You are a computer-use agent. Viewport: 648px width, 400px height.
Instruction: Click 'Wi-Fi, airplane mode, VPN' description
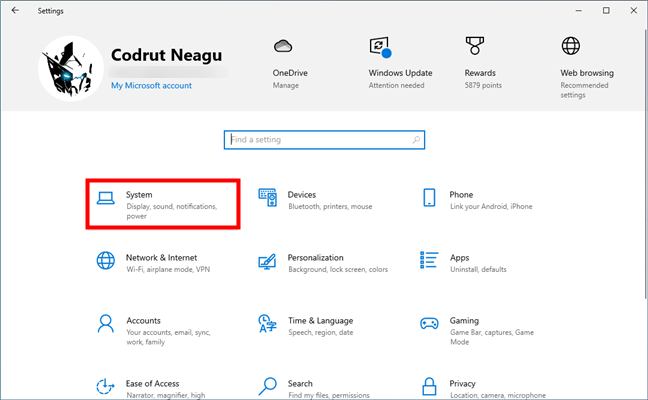pos(168,269)
